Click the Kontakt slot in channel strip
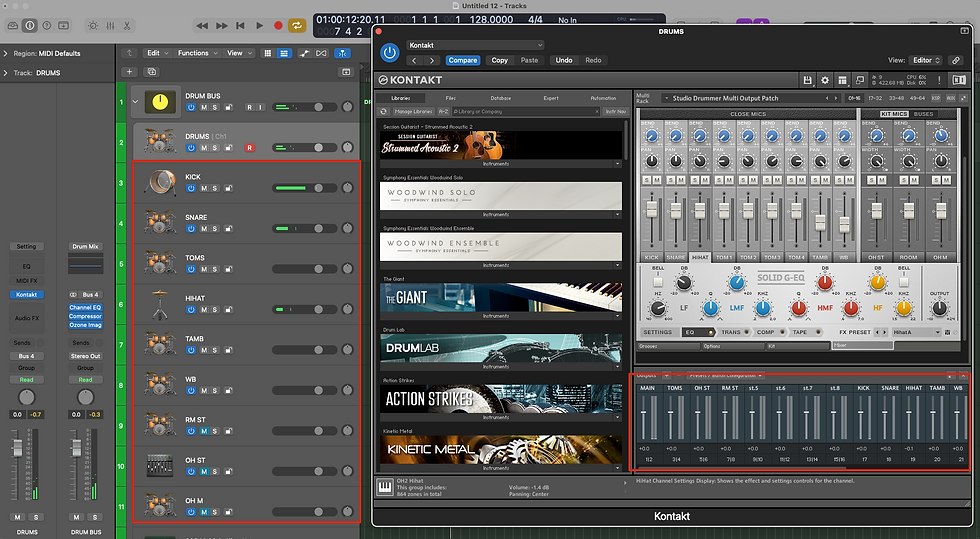 [x=26, y=295]
